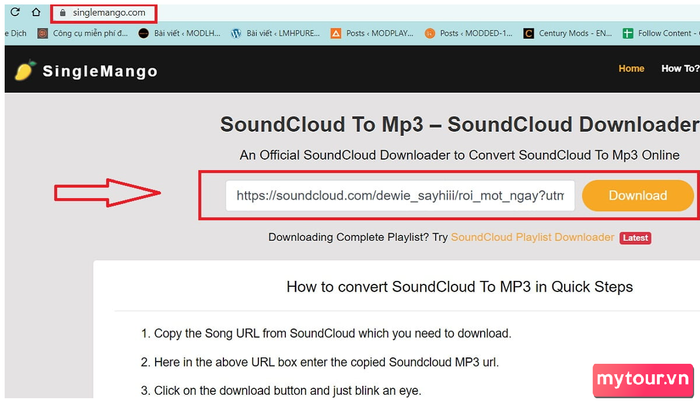Click 'How to convert SoundCloud To MP3' heading

pos(459,287)
